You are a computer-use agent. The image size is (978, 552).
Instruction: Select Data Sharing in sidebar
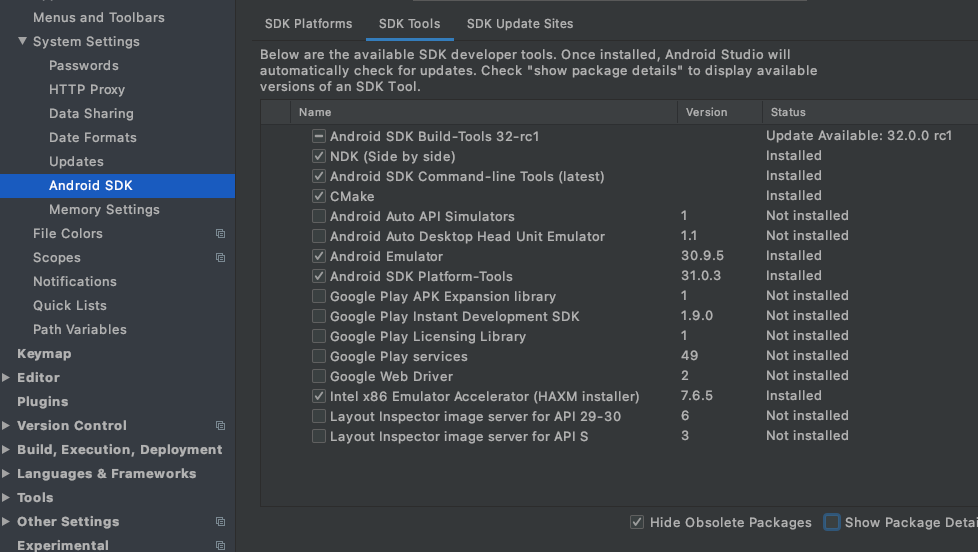[x=91, y=114]
